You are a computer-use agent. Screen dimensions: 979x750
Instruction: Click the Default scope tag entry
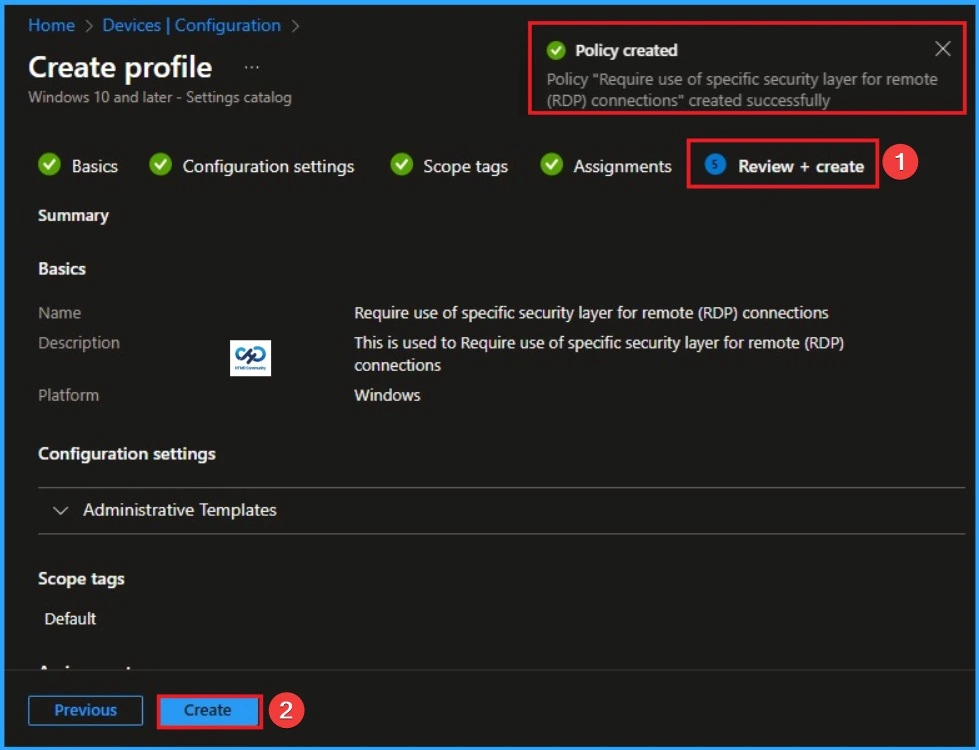point(69,618)
